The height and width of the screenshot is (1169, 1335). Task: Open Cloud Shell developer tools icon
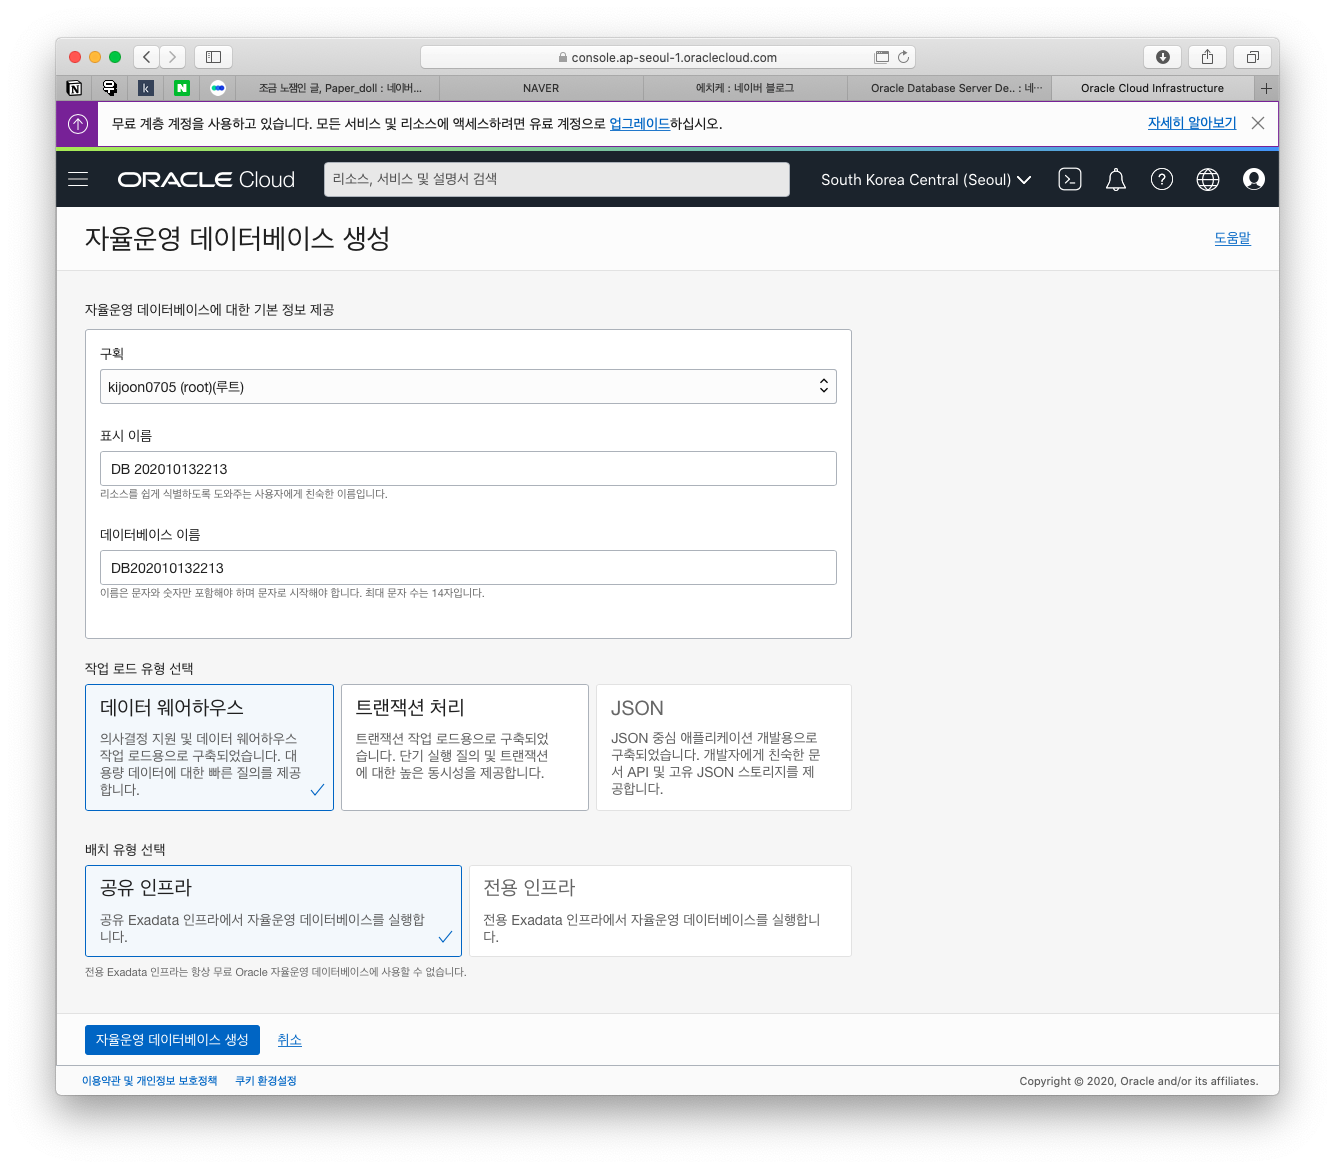click(1070, 180)
